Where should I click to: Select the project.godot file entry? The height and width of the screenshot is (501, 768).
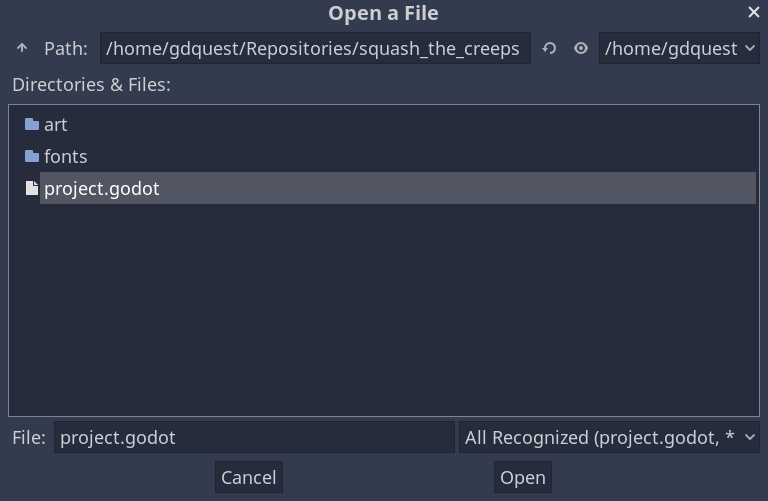click(x=102, y=189)
